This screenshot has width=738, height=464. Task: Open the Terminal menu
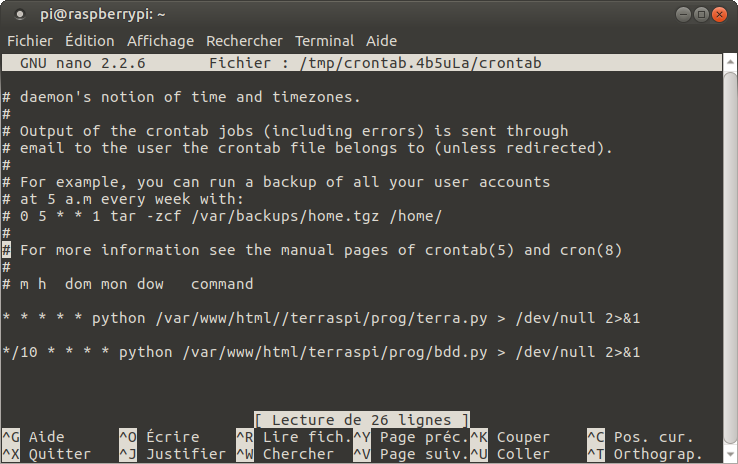tap(324, 41)
